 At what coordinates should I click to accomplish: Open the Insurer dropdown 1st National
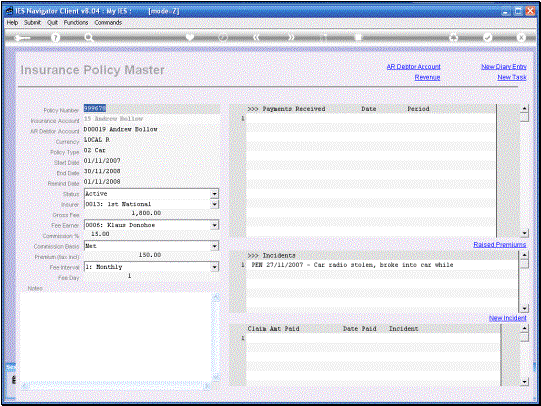point(215,204)
